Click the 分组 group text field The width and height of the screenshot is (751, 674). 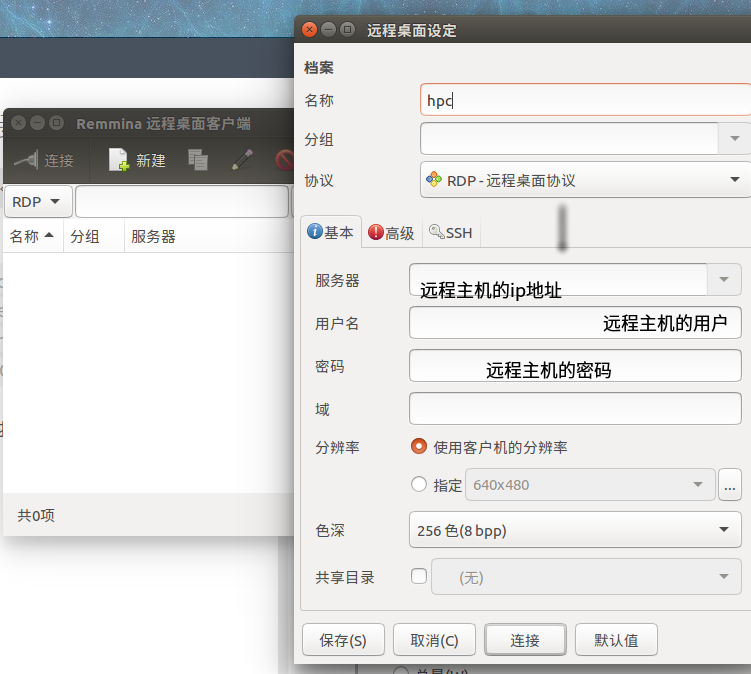click(569, 138)
